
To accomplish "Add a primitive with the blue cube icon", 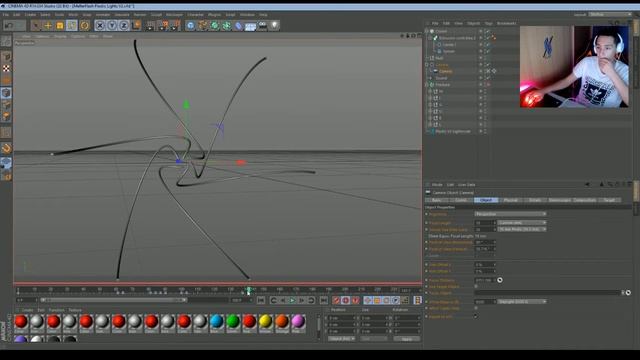I will [191, 26].
